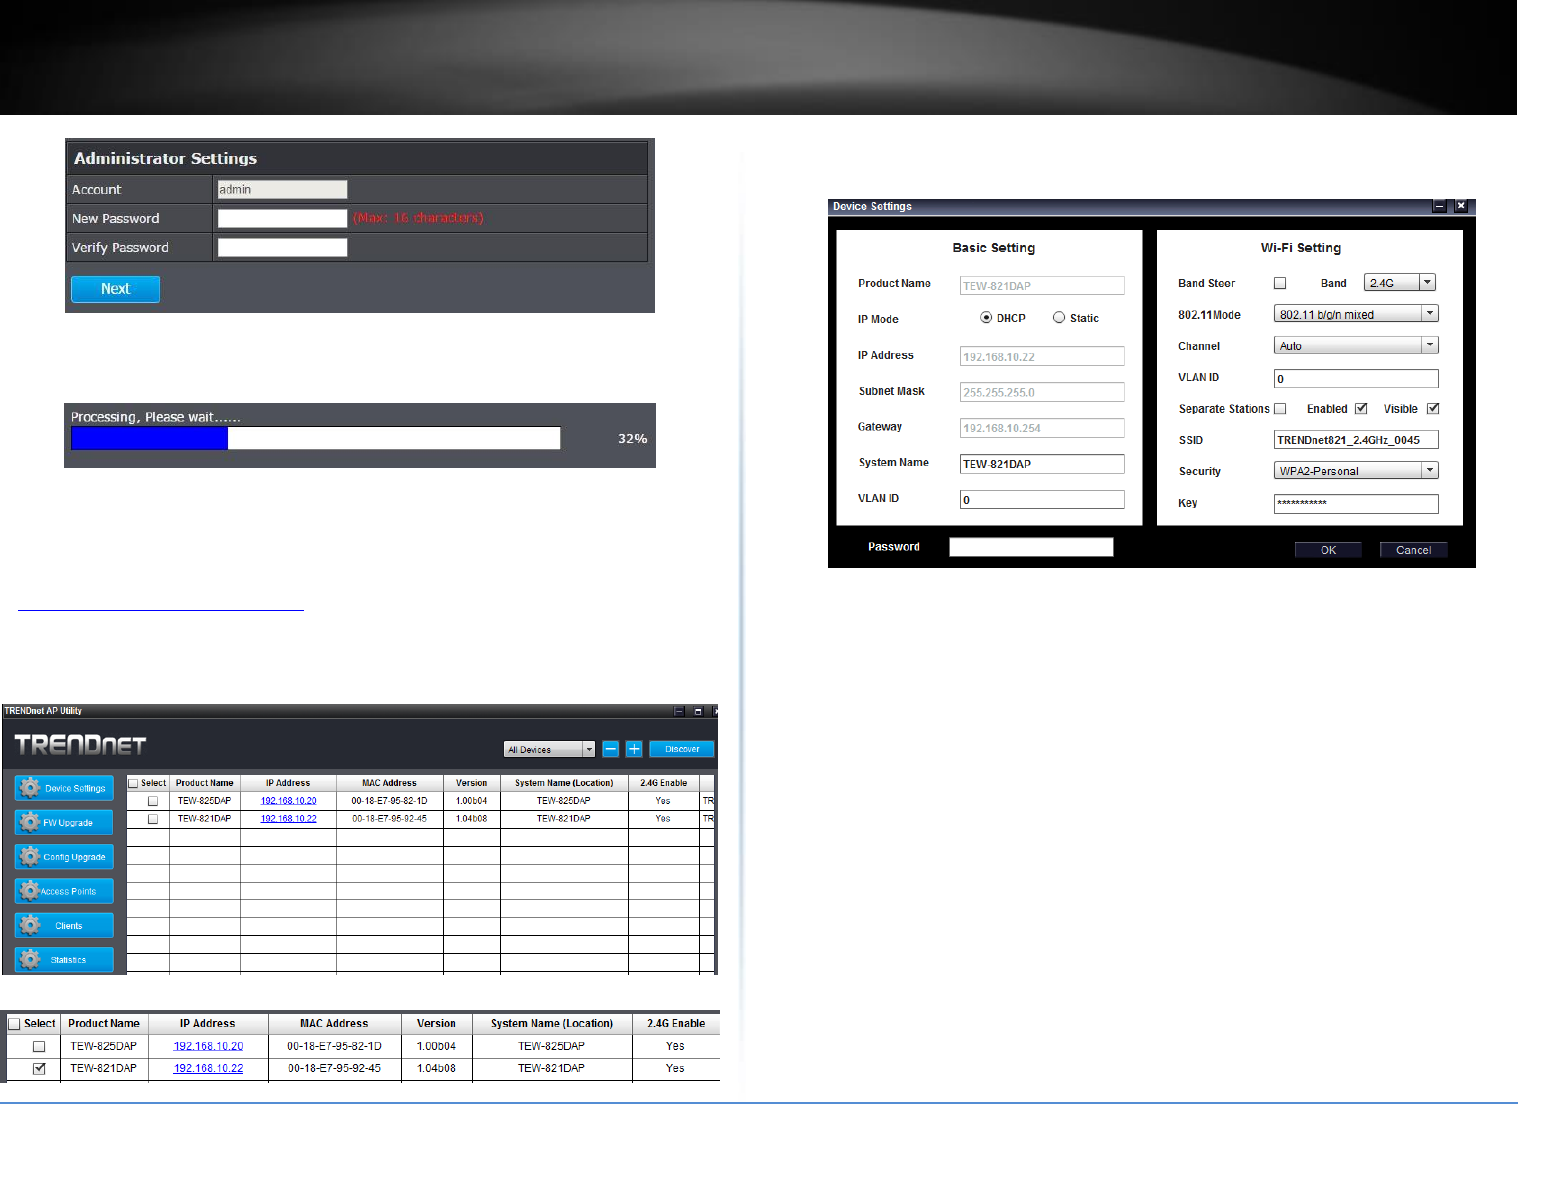This screenshot has width=1548, height=1200.
Task: Open Statistics in the AP Utility sidebar
Action: [x=64, y=960]
